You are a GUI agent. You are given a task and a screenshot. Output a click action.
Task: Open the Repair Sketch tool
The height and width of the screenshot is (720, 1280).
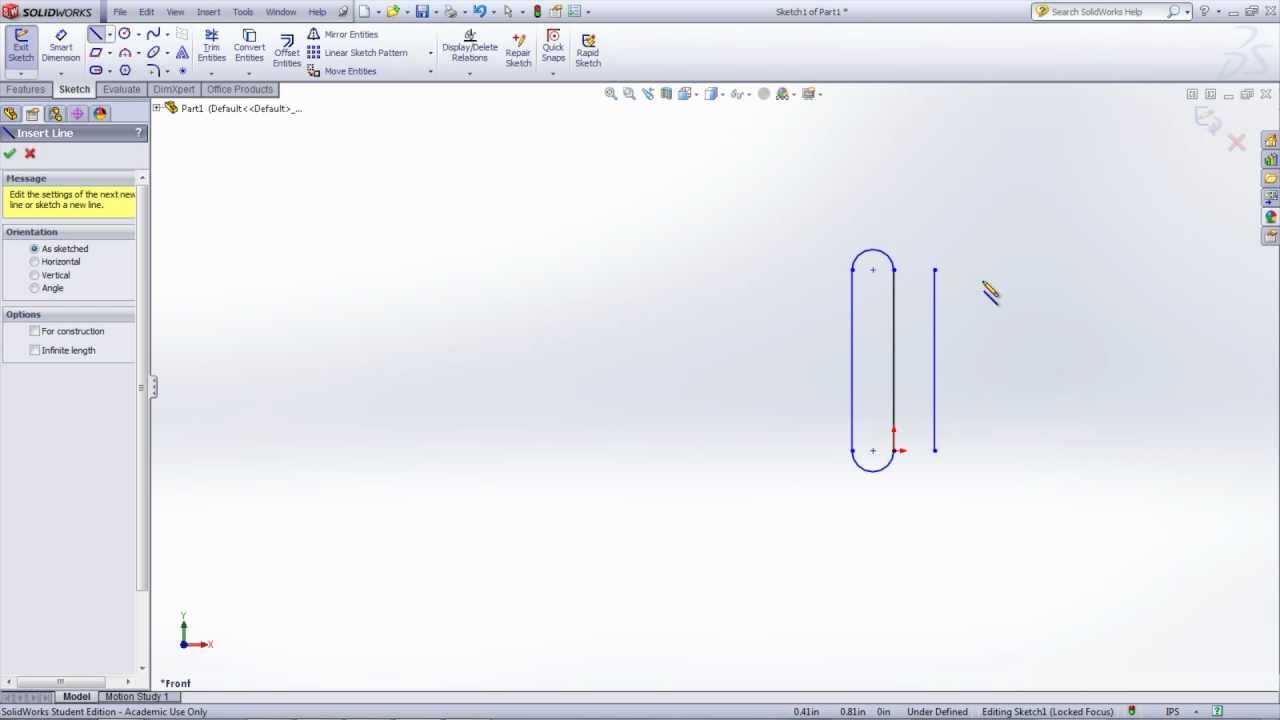click(518, 51)
